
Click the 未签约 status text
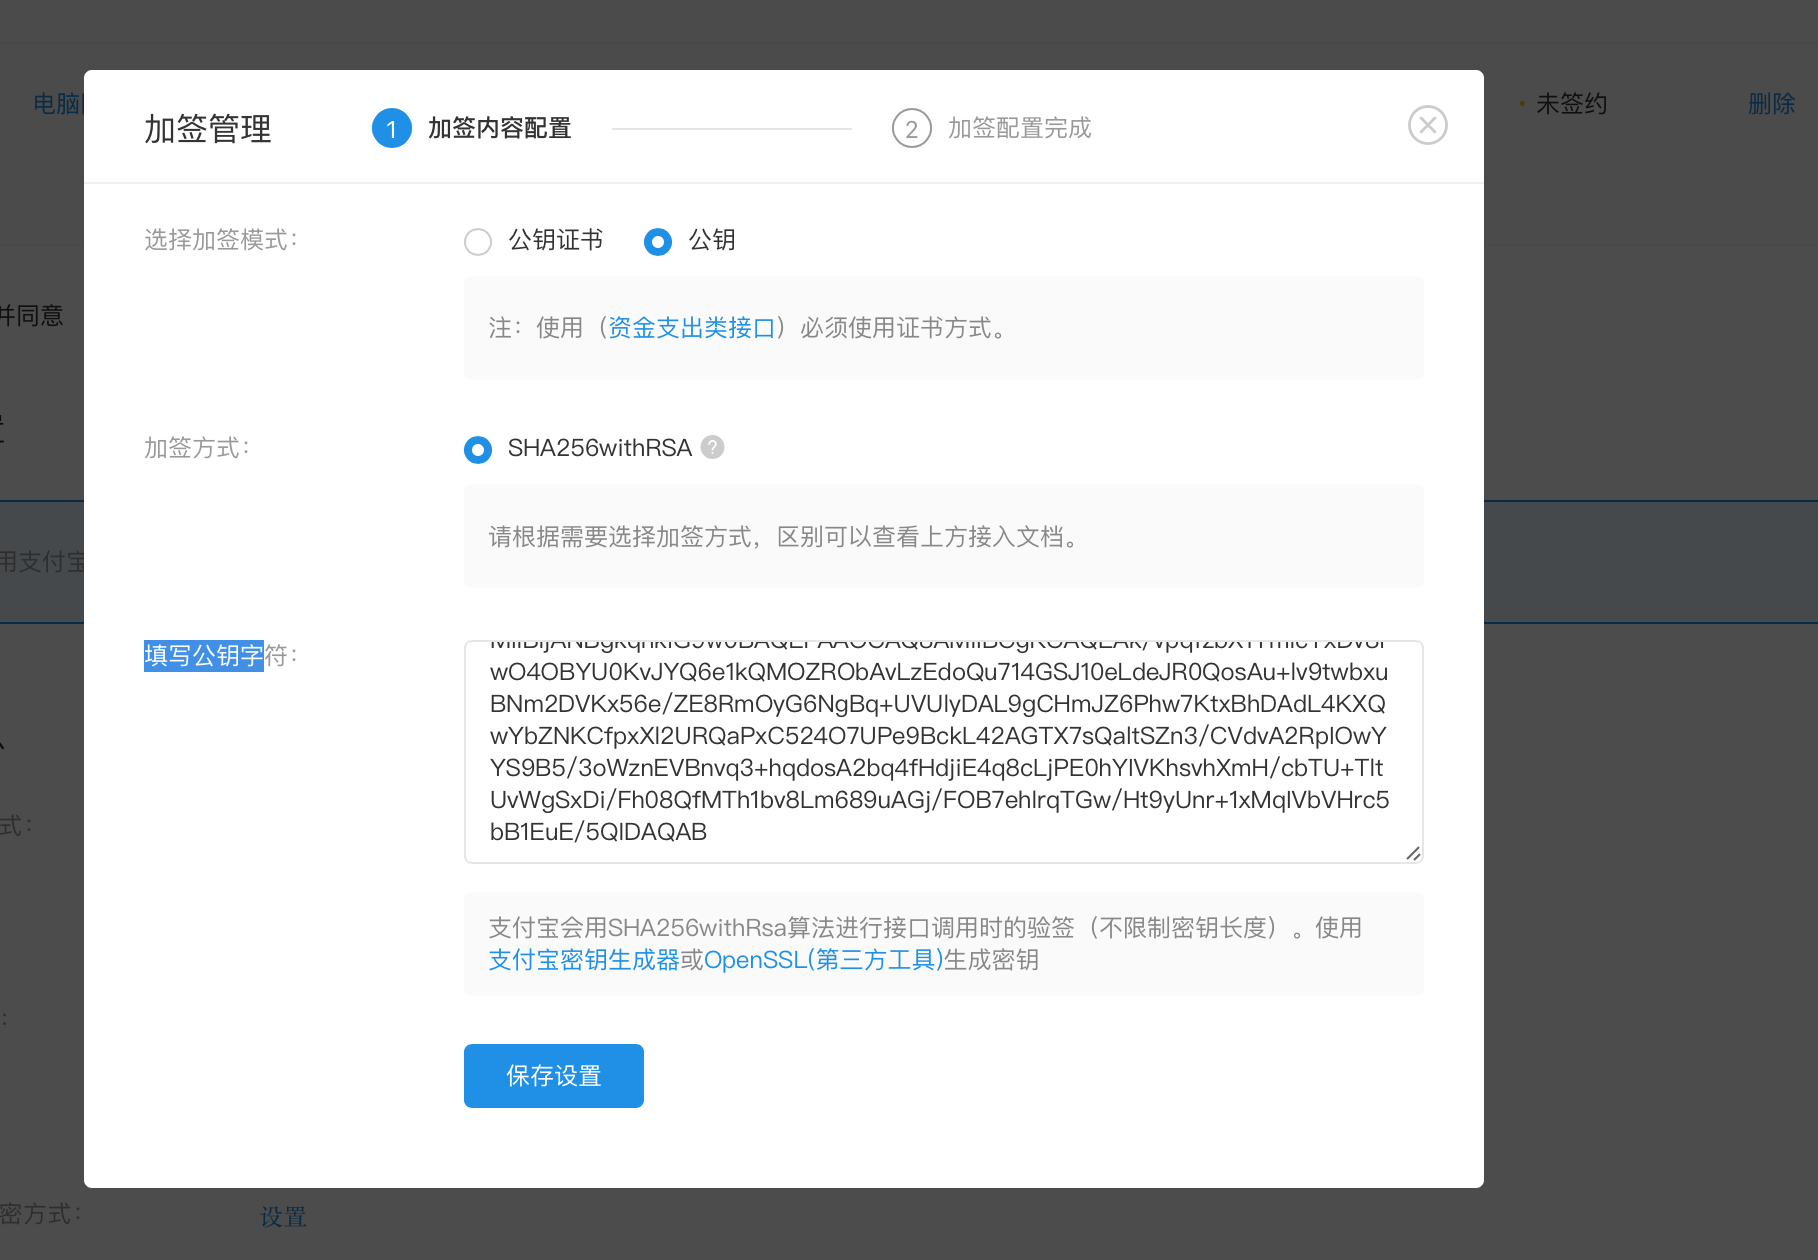tap(1570, 104)
